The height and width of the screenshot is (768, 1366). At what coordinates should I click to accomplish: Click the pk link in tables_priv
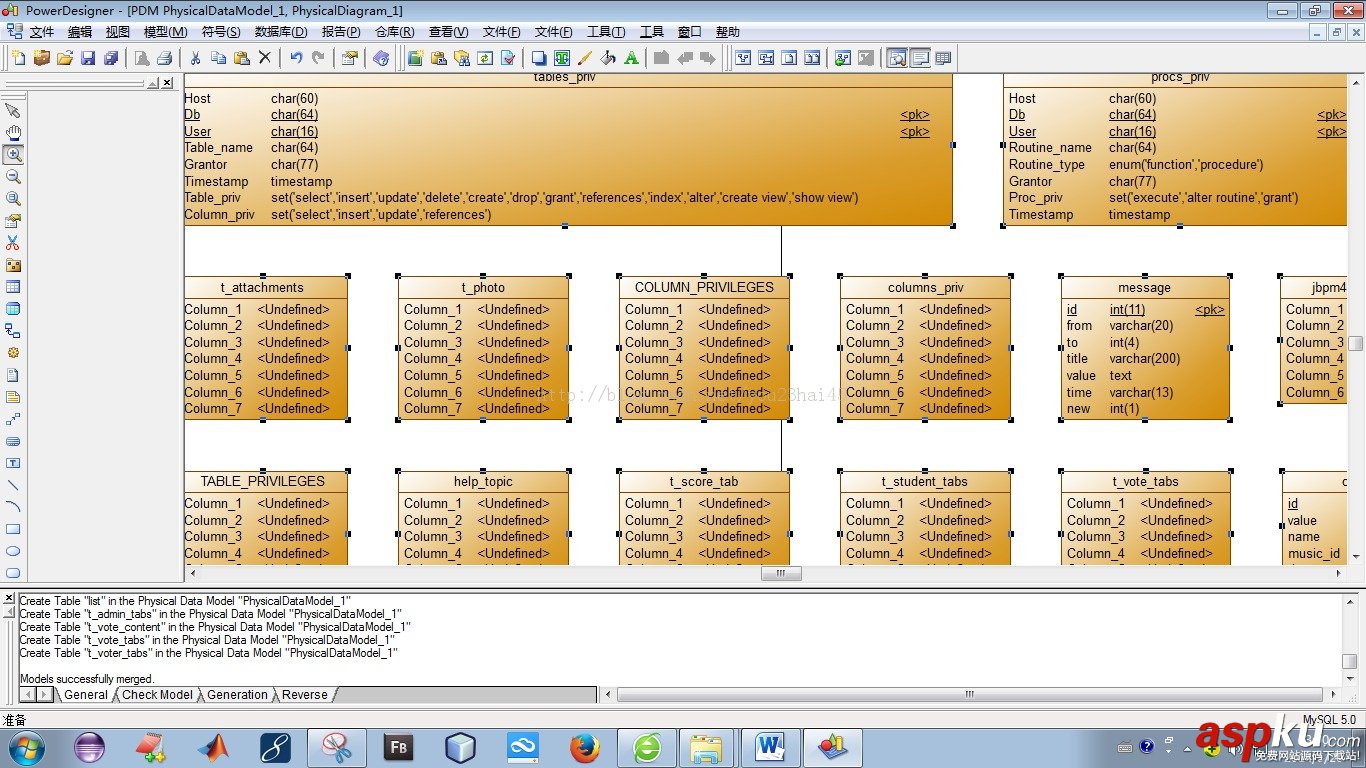pyautogui.click(x=913, y=114)
